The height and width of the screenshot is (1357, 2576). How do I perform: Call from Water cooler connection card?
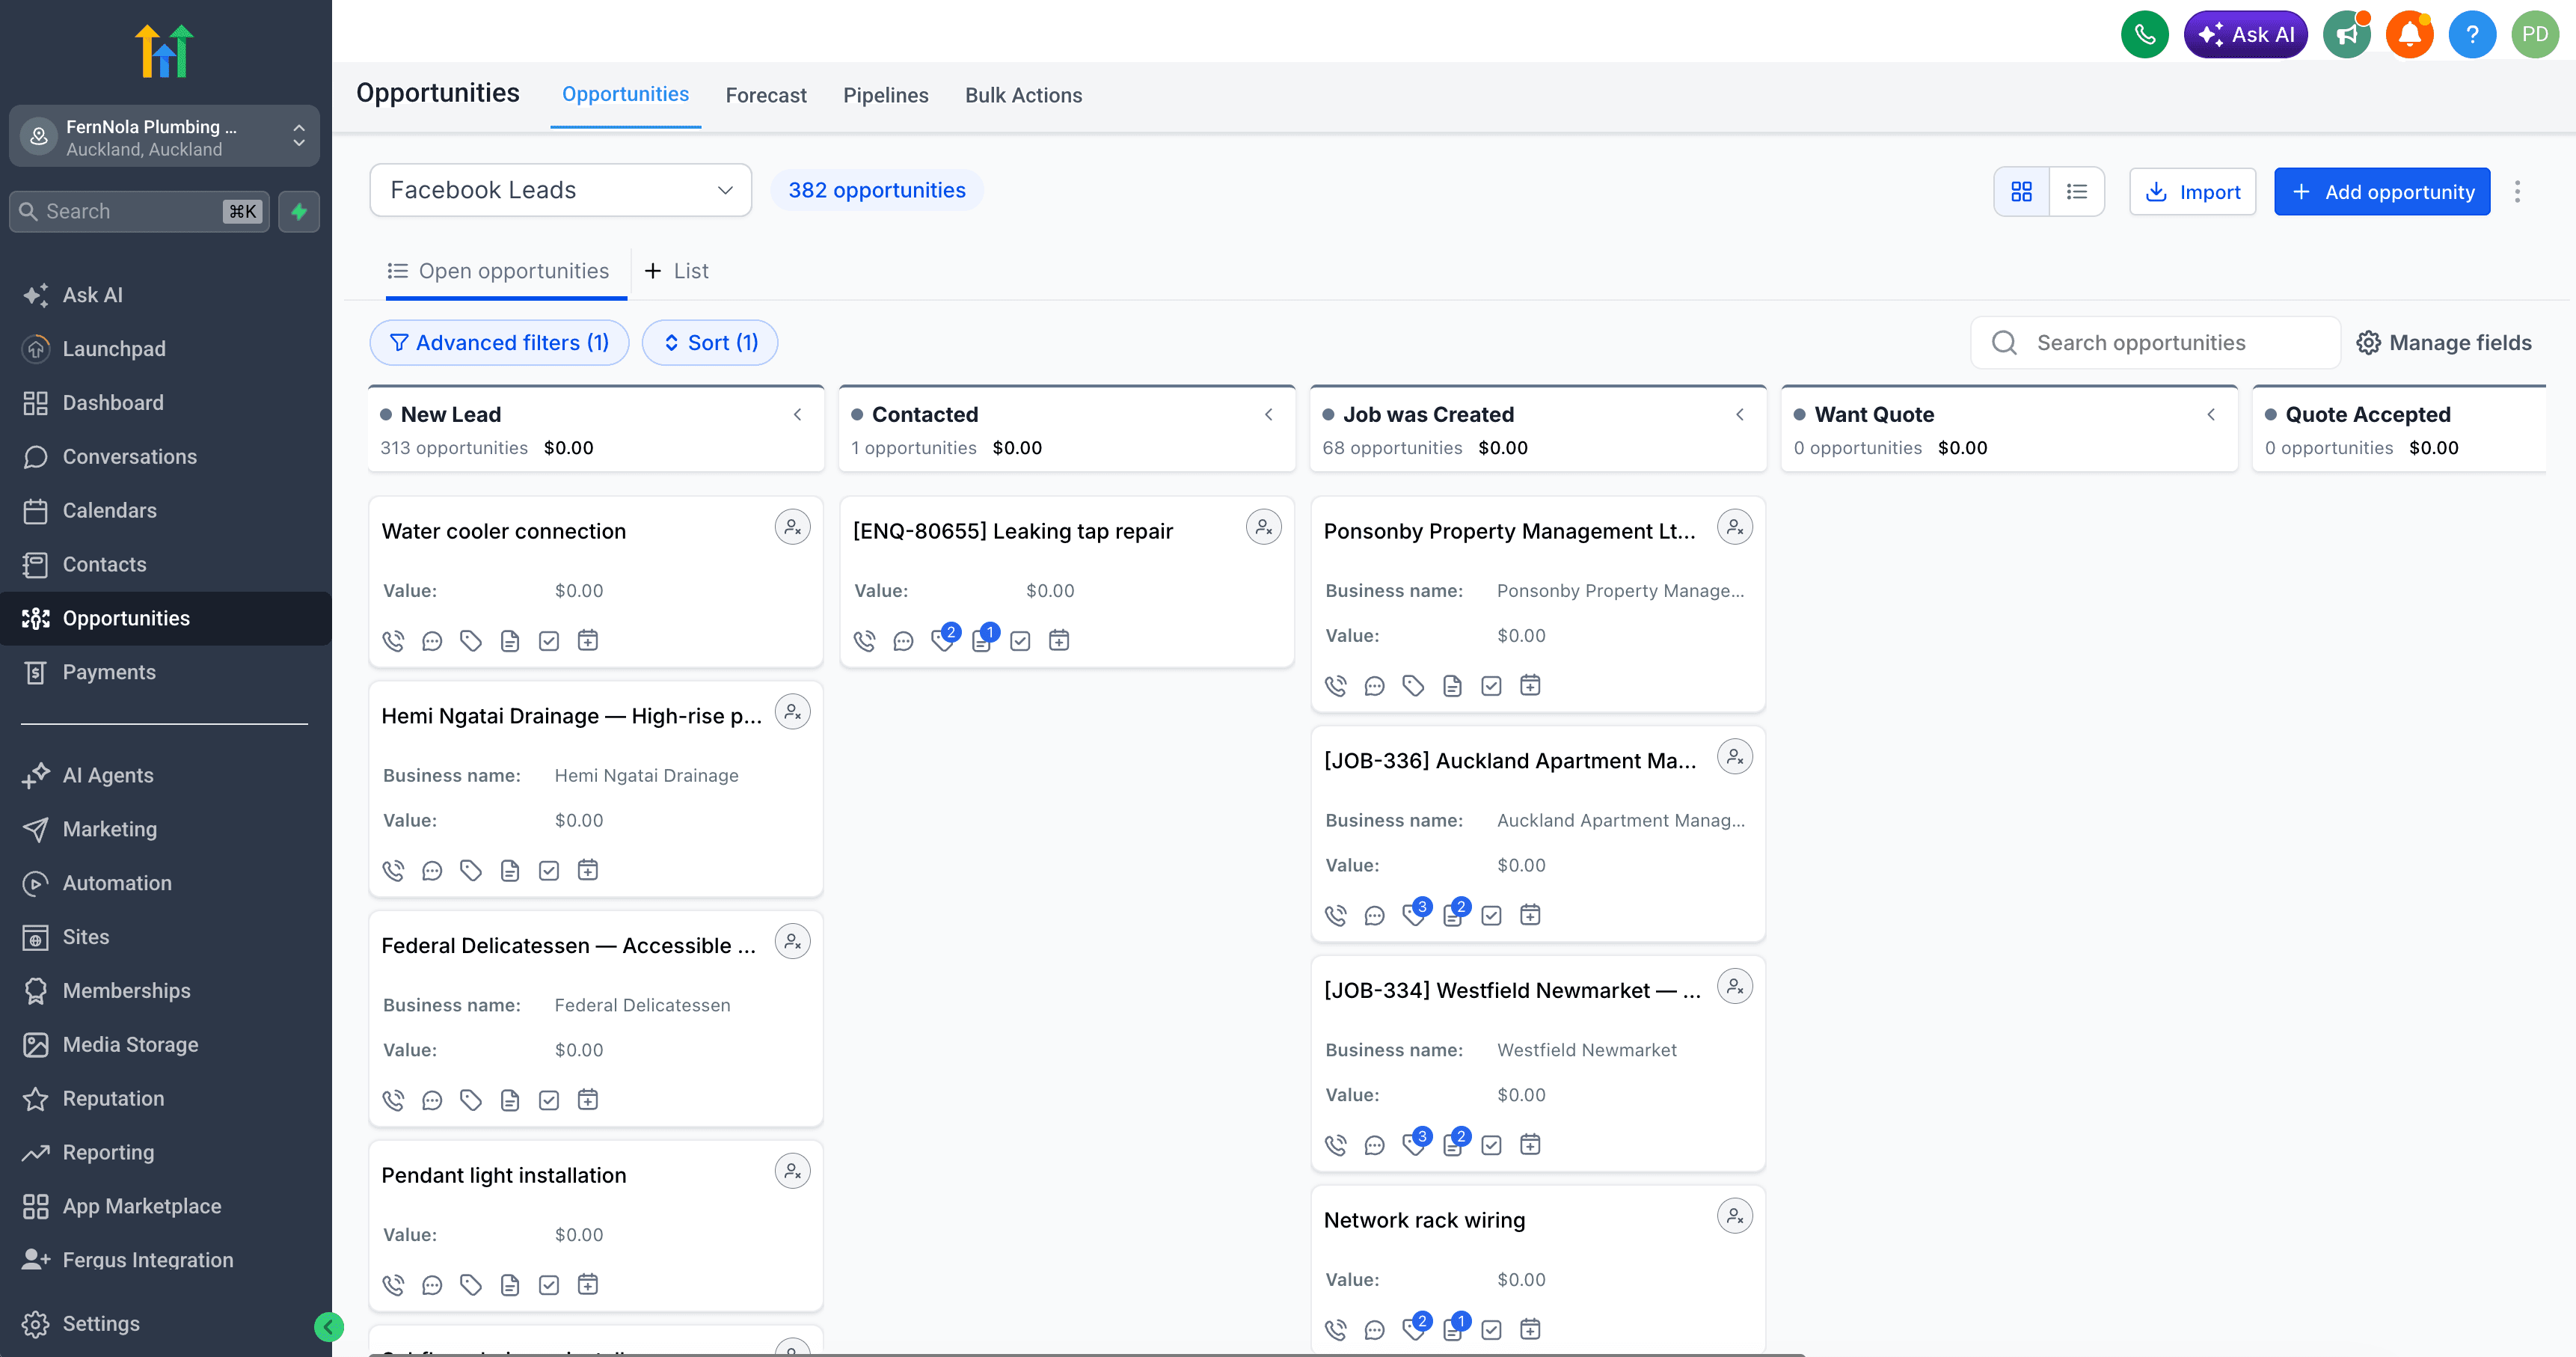pyautogui.click(x=393, y=641)
